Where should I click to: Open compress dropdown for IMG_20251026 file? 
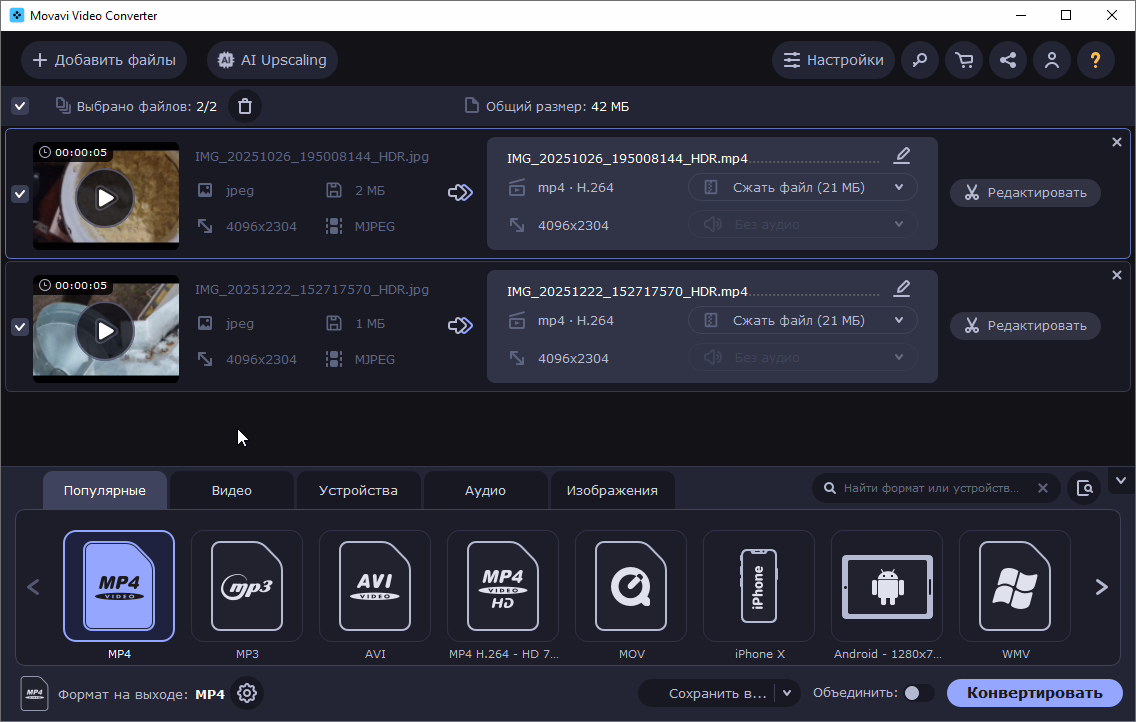802,188
